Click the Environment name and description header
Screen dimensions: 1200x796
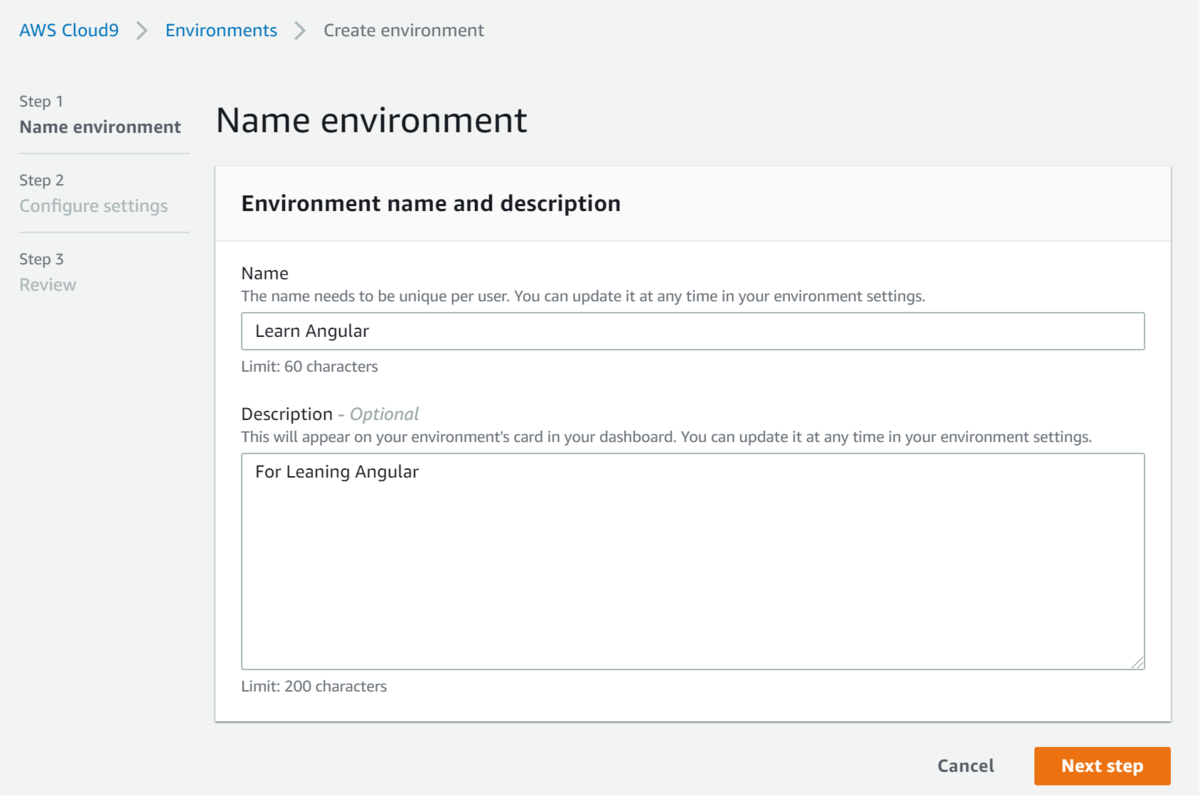[x=431, y=204]
